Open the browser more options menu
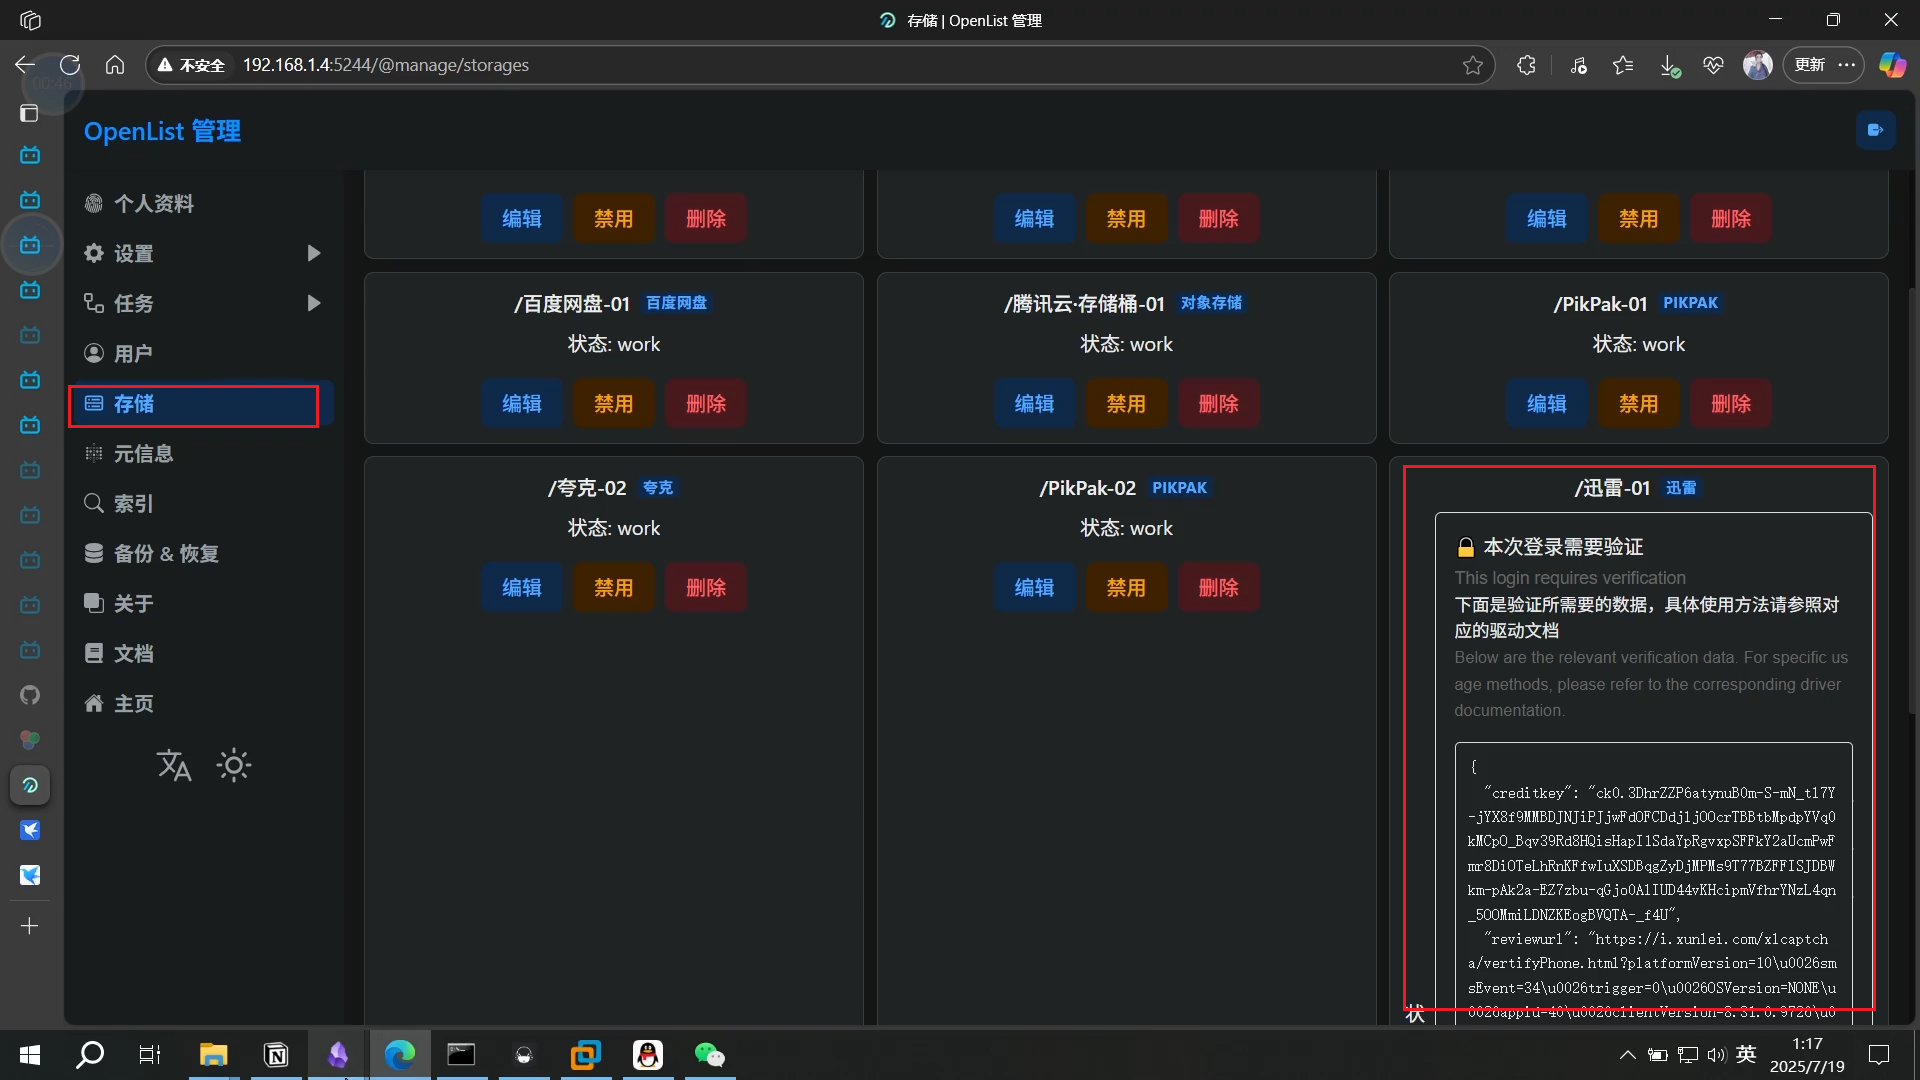Screen dimensions: 1920x1080 click(1847, 65)
